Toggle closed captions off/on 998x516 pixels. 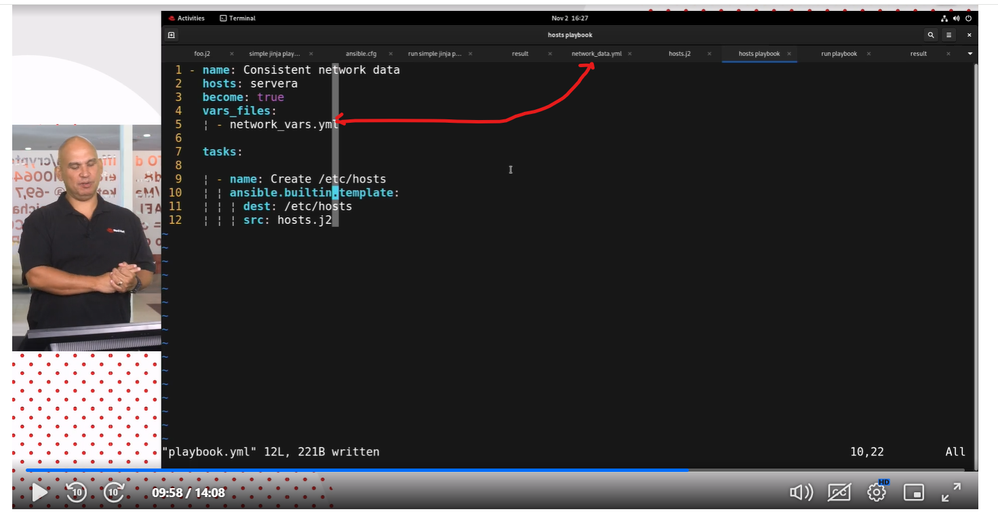click(839, 492)
